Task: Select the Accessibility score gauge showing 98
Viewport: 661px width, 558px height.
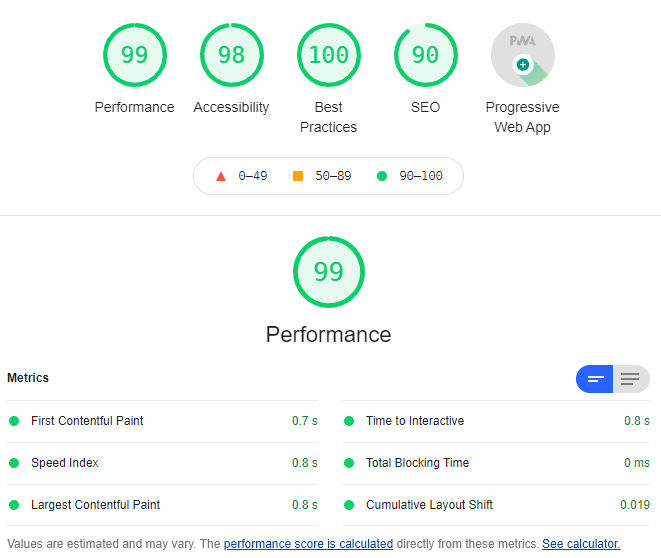Action: pyautogui.click(x=232, y=55)
